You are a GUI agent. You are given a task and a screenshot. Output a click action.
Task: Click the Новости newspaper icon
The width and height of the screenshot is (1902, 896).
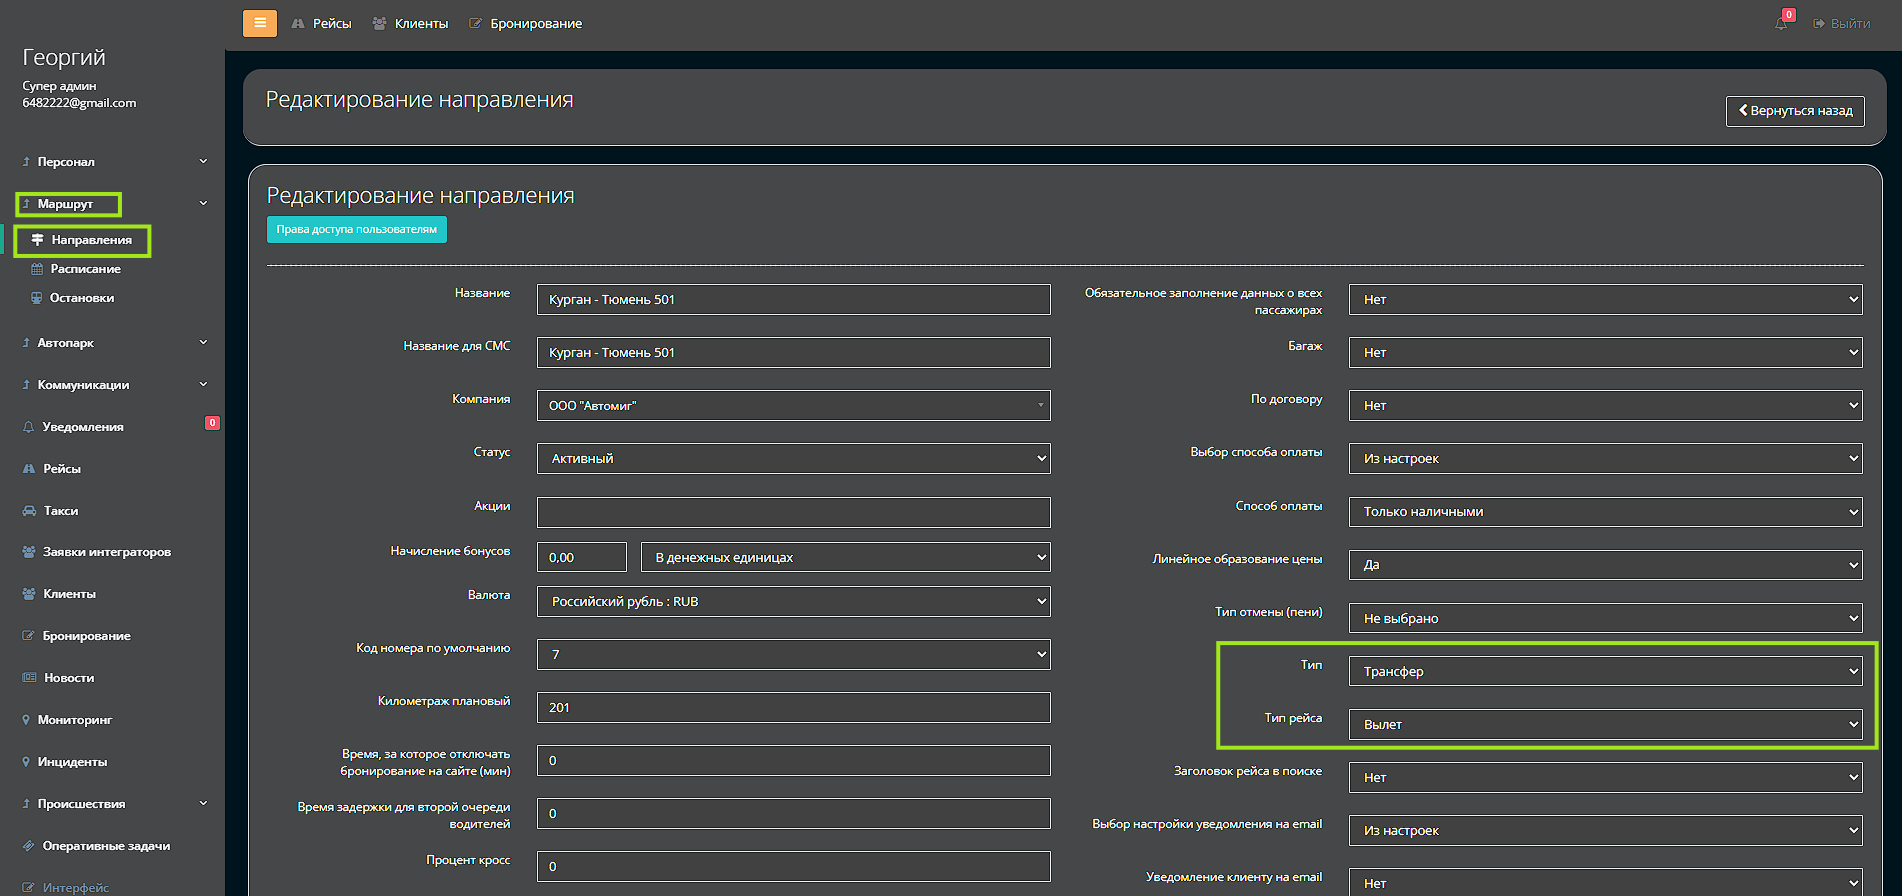pos(29,678)
